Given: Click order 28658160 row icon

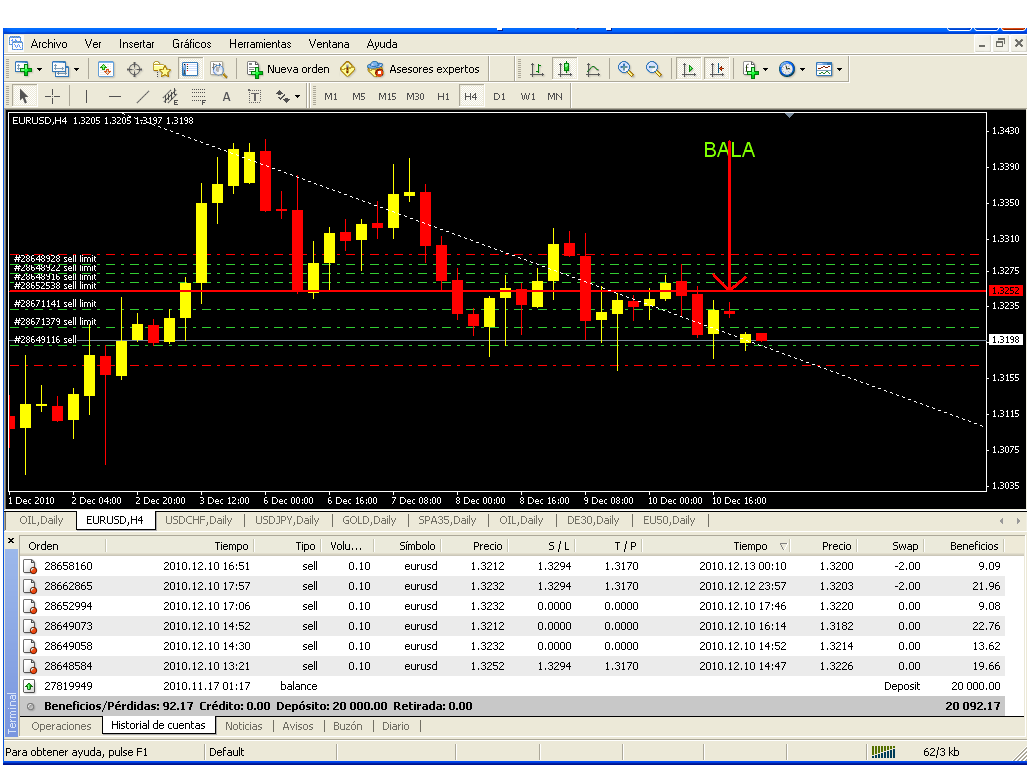Looking at the screenshot, I should coord(30,566).
